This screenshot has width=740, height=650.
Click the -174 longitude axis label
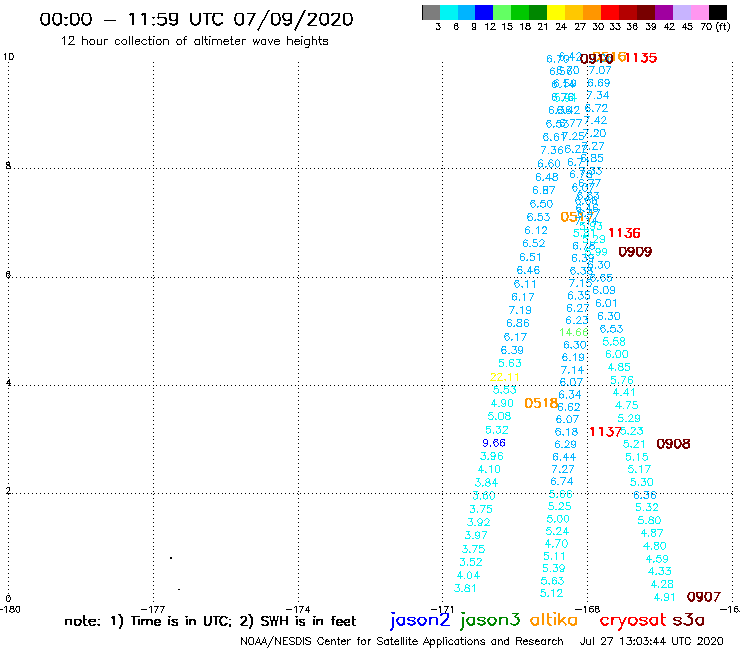(x=298, y=609)
